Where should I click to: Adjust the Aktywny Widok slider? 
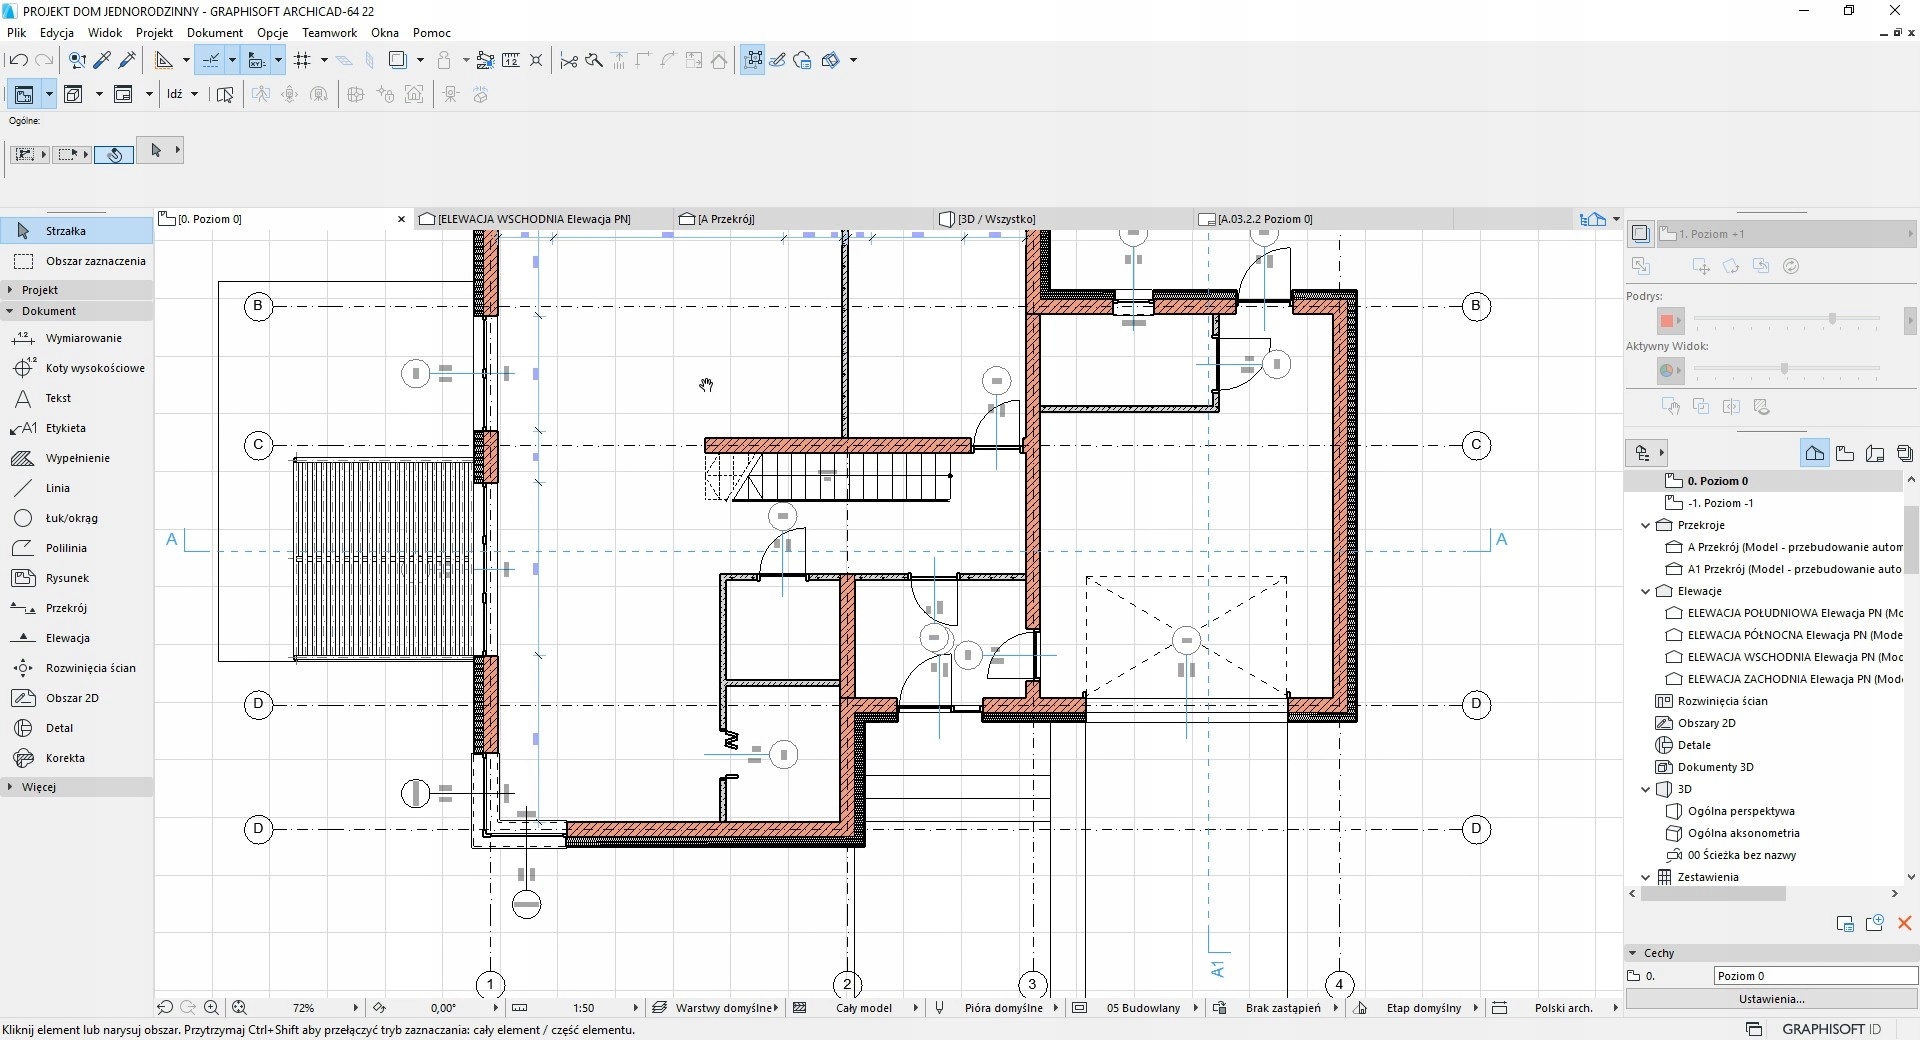[1784, 370]
